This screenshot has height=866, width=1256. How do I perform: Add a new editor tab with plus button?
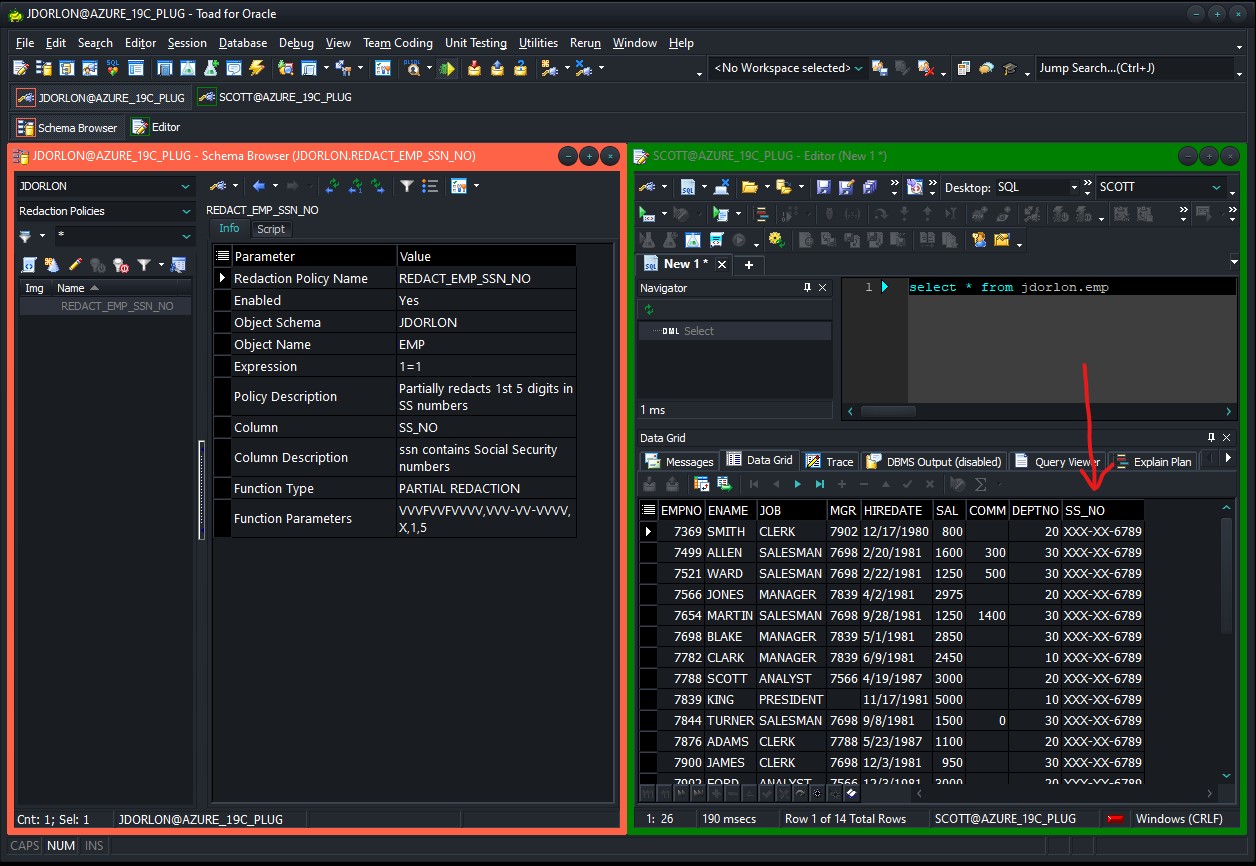(x=748, y=264)
